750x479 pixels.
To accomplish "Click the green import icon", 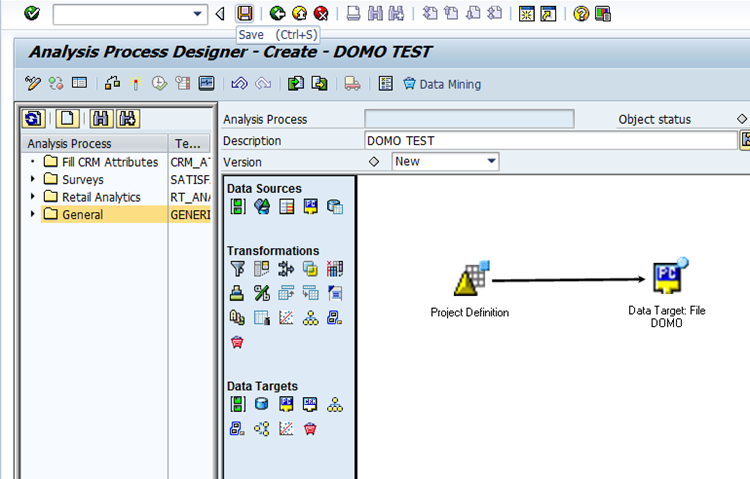I will click(296, 84).
